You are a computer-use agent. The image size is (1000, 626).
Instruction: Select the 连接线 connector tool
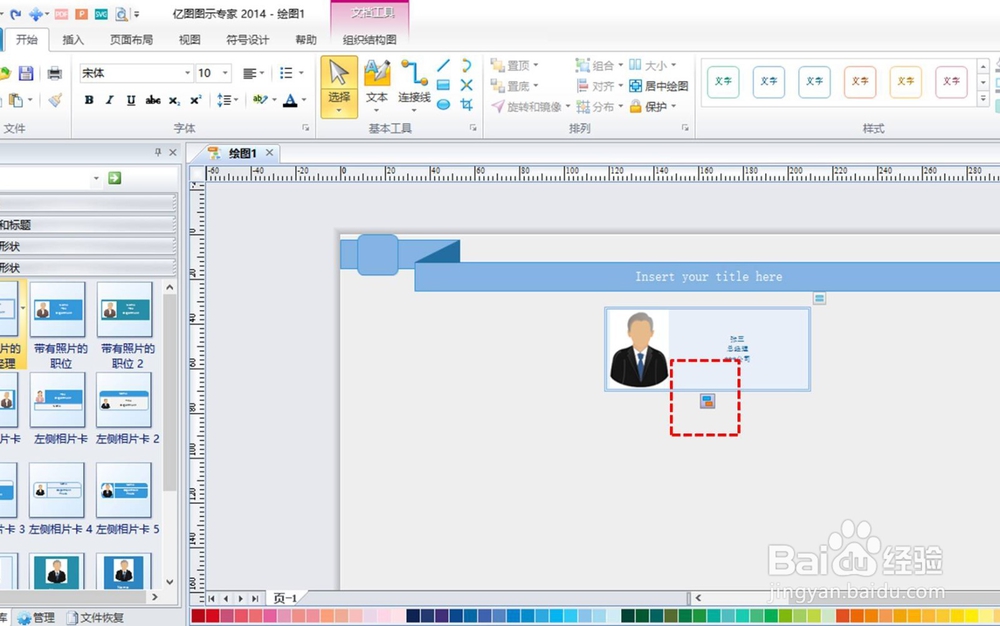click(415, 86)
